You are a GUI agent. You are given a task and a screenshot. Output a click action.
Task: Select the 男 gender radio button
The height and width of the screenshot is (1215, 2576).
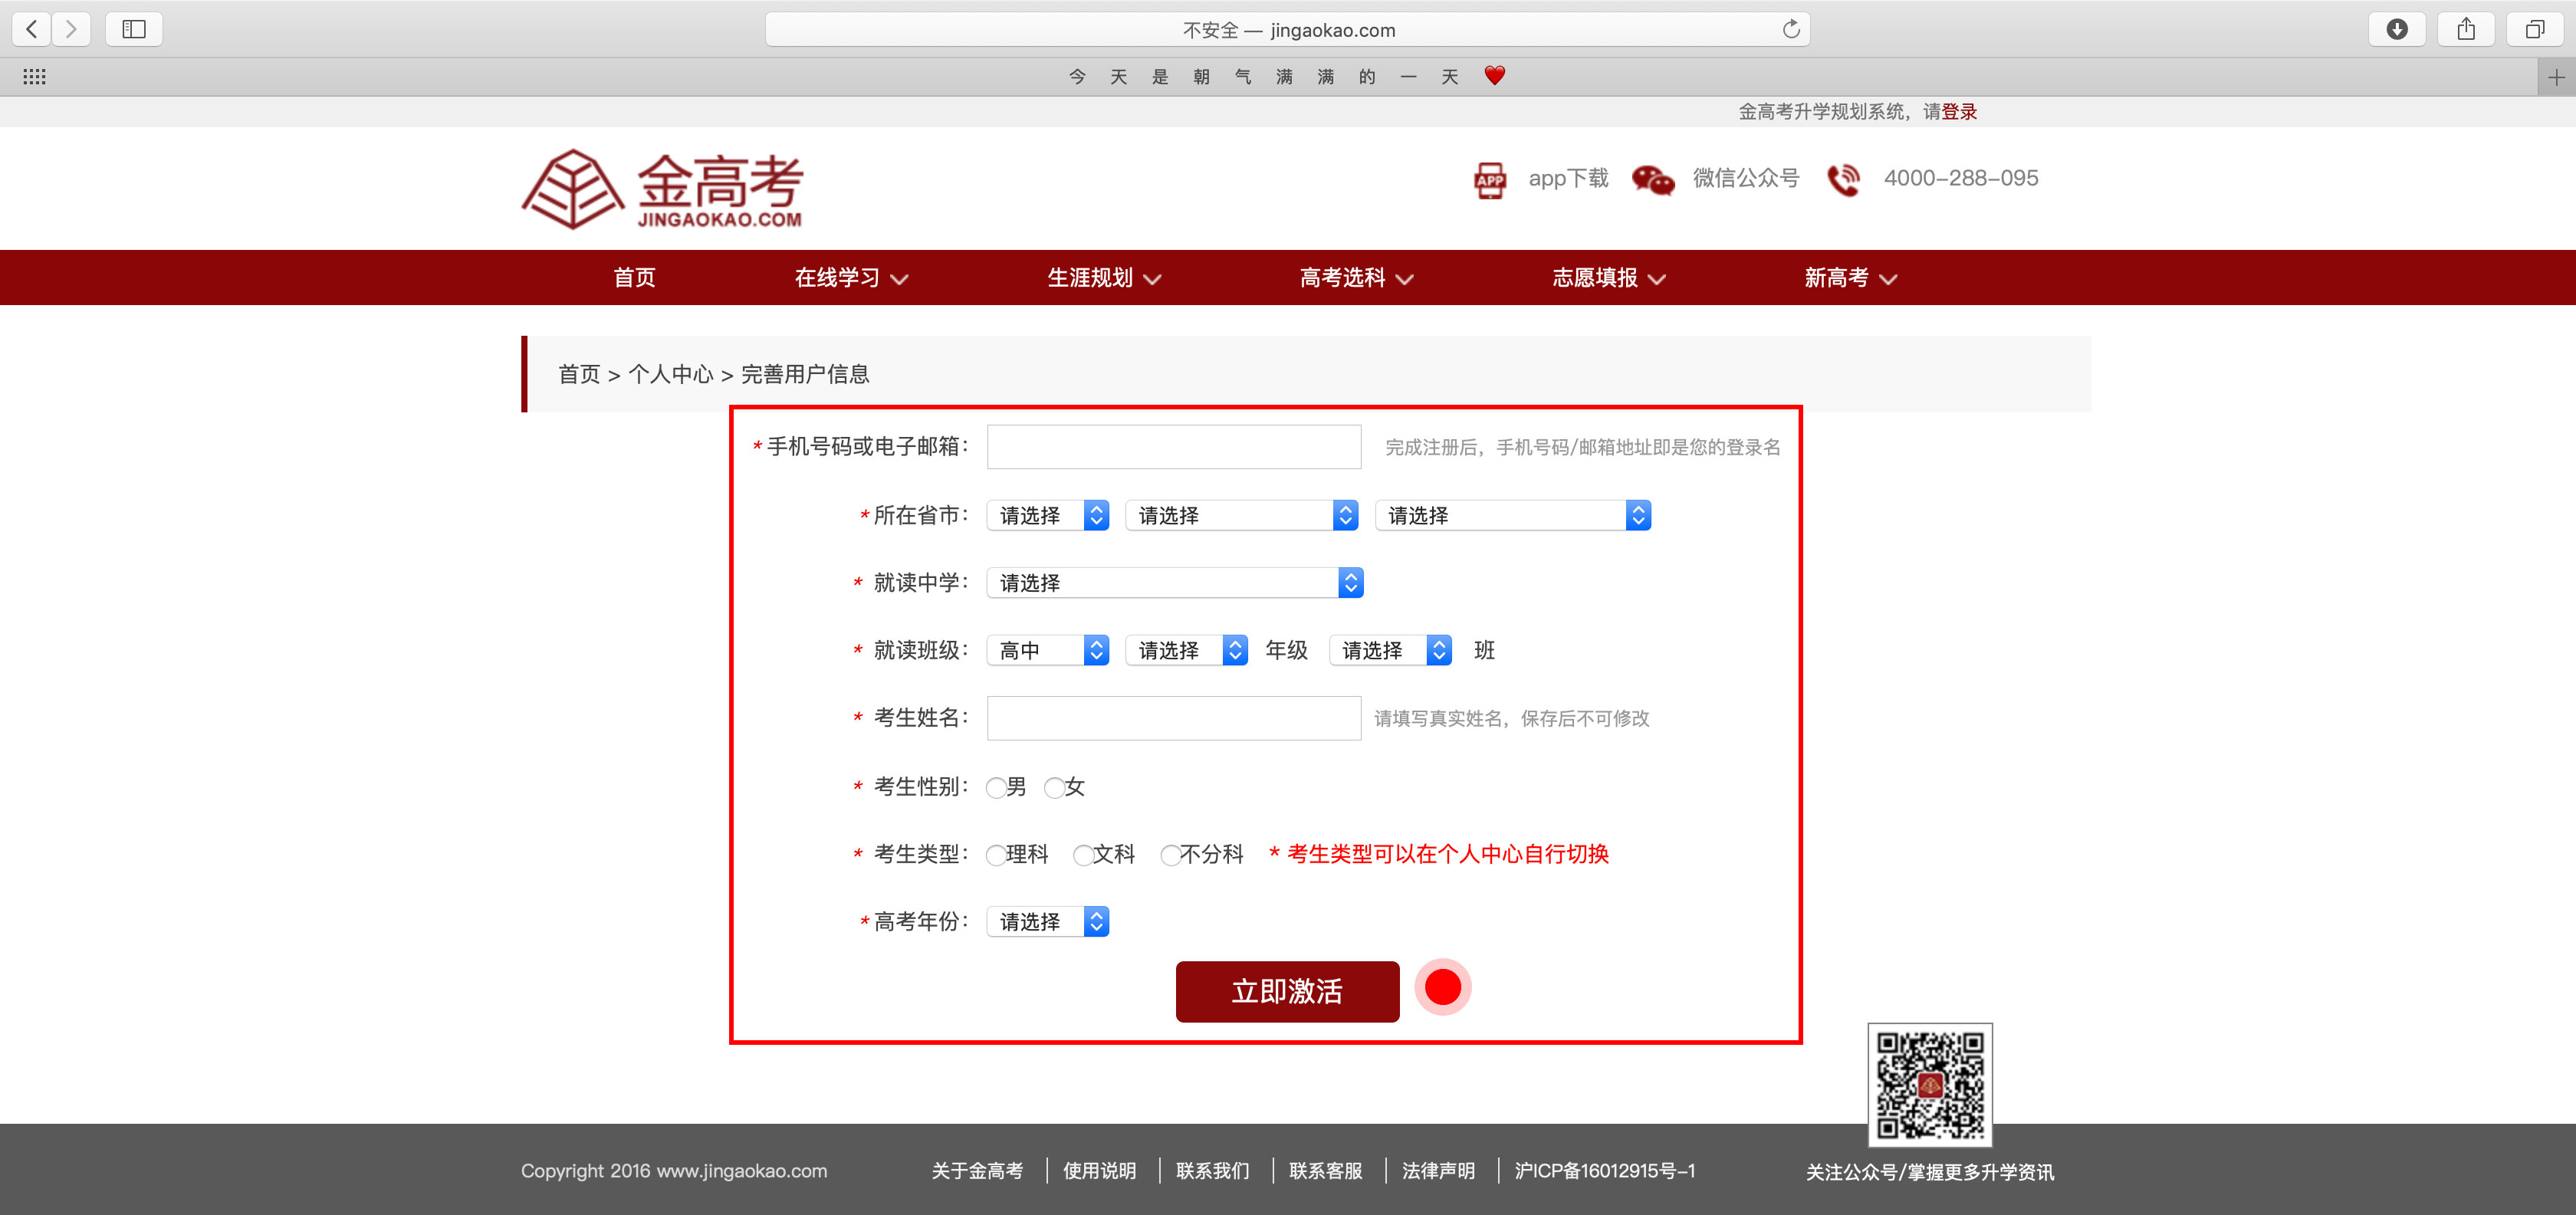pyautogui.click(x=996, y=788)
